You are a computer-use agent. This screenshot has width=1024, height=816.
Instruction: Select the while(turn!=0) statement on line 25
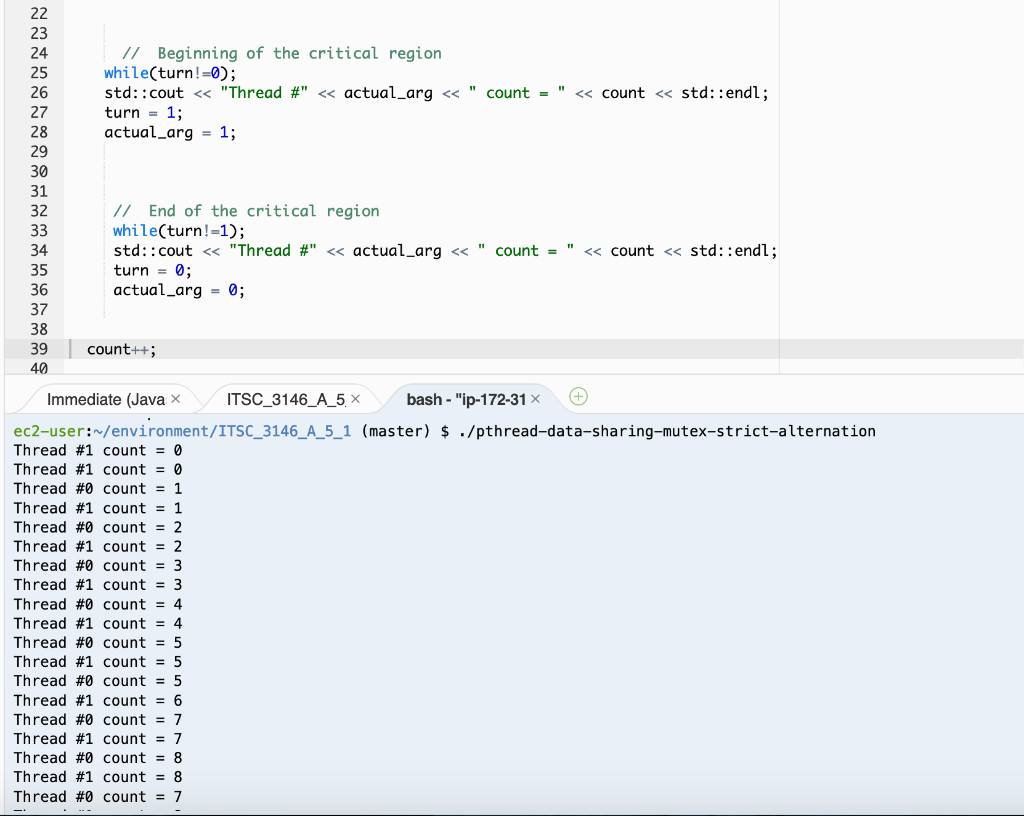170,73
